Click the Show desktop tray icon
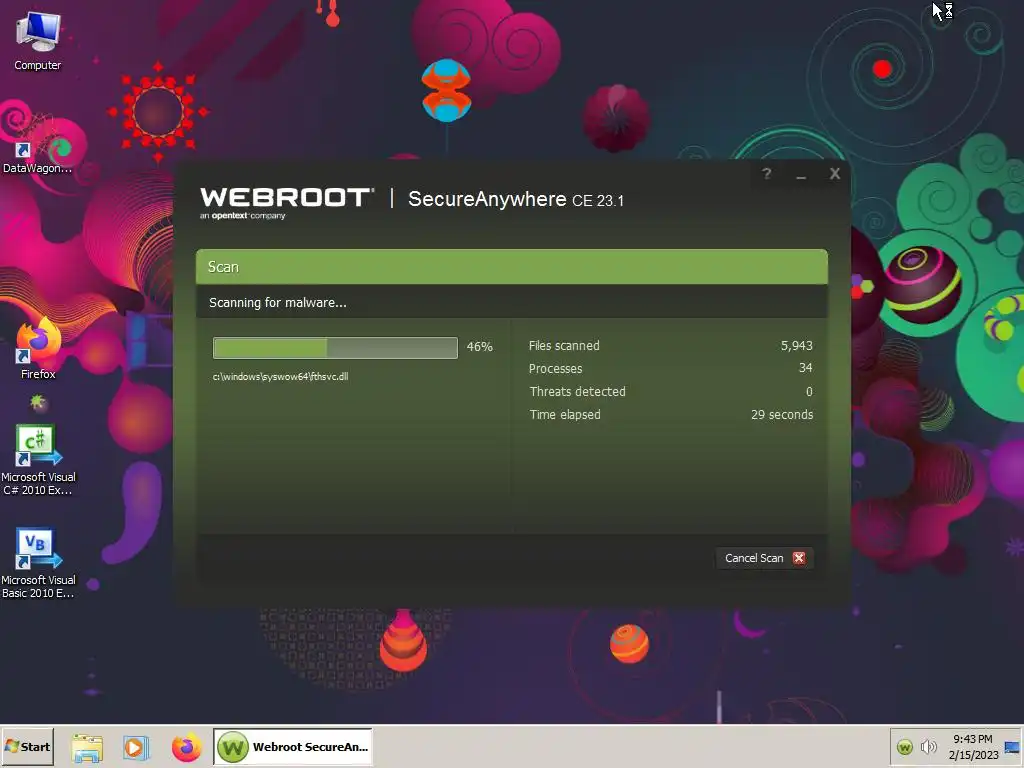The image size is (1024, 768). (1012, 747)
